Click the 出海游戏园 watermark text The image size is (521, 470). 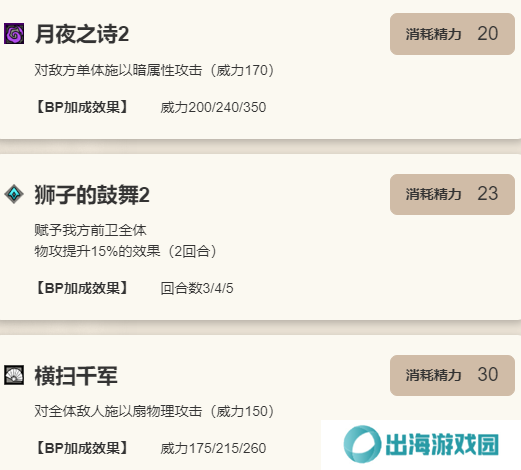[x=442, y=444]
